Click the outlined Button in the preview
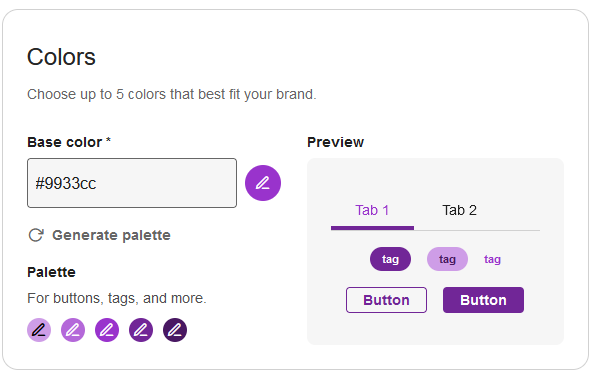592x373 pixels. coord(386,300)
